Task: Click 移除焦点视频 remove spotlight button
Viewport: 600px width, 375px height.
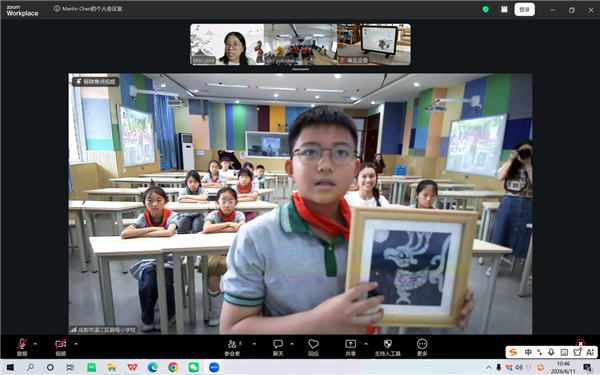Action: point(96,82)
